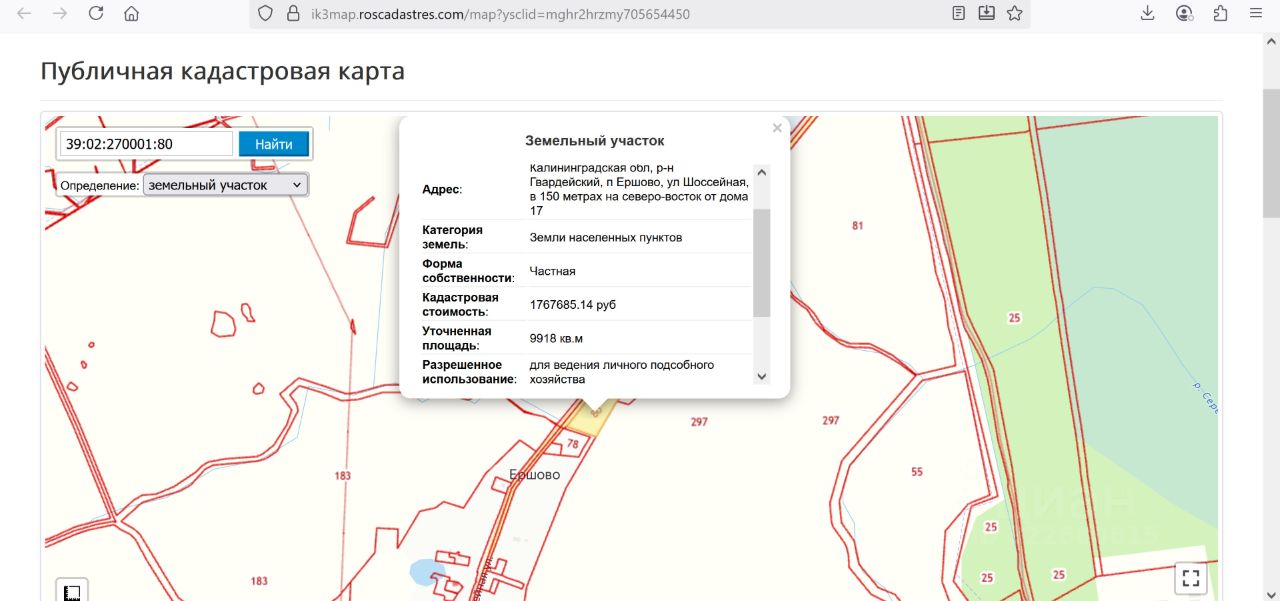
Task: Open the Firefox hamburger menu
Action: click(1256, 14)
